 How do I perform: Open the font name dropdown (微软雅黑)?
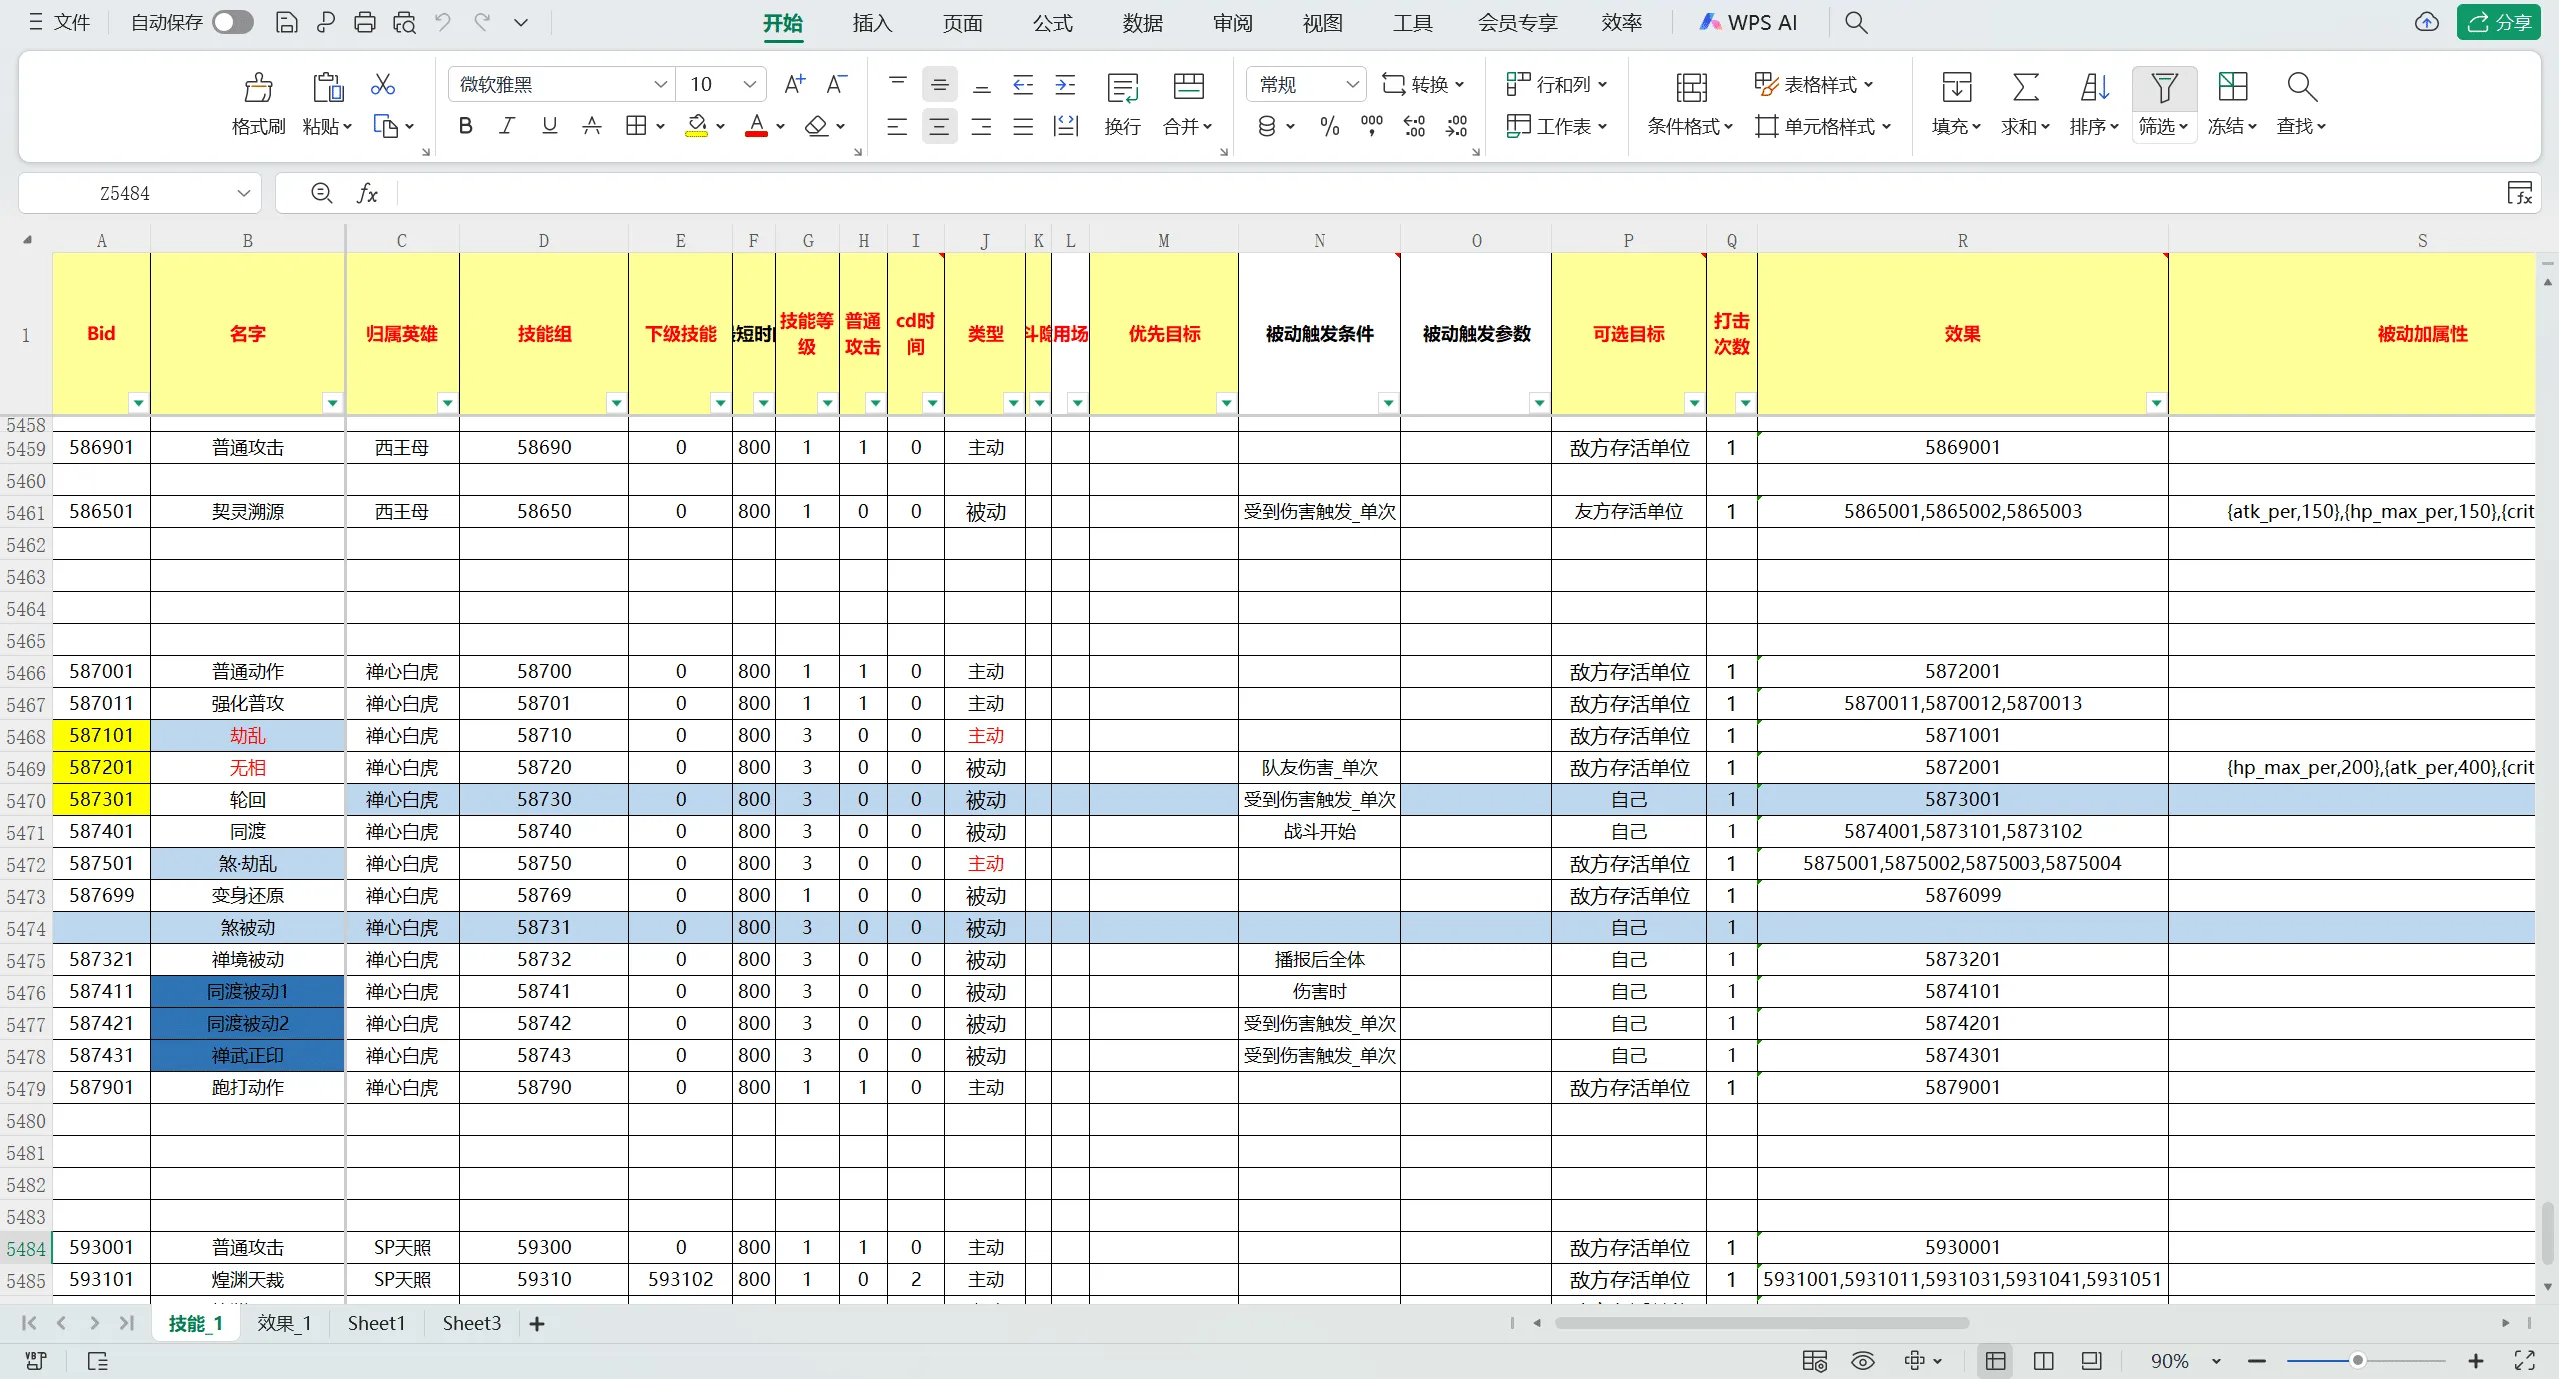(660, 84)
